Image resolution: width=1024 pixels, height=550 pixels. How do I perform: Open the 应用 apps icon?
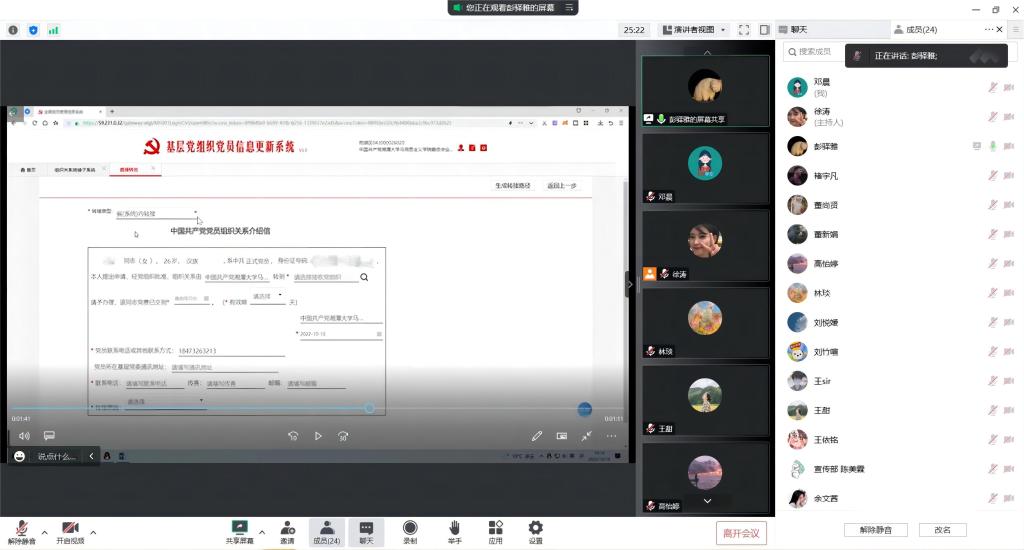tap(495, 527)
